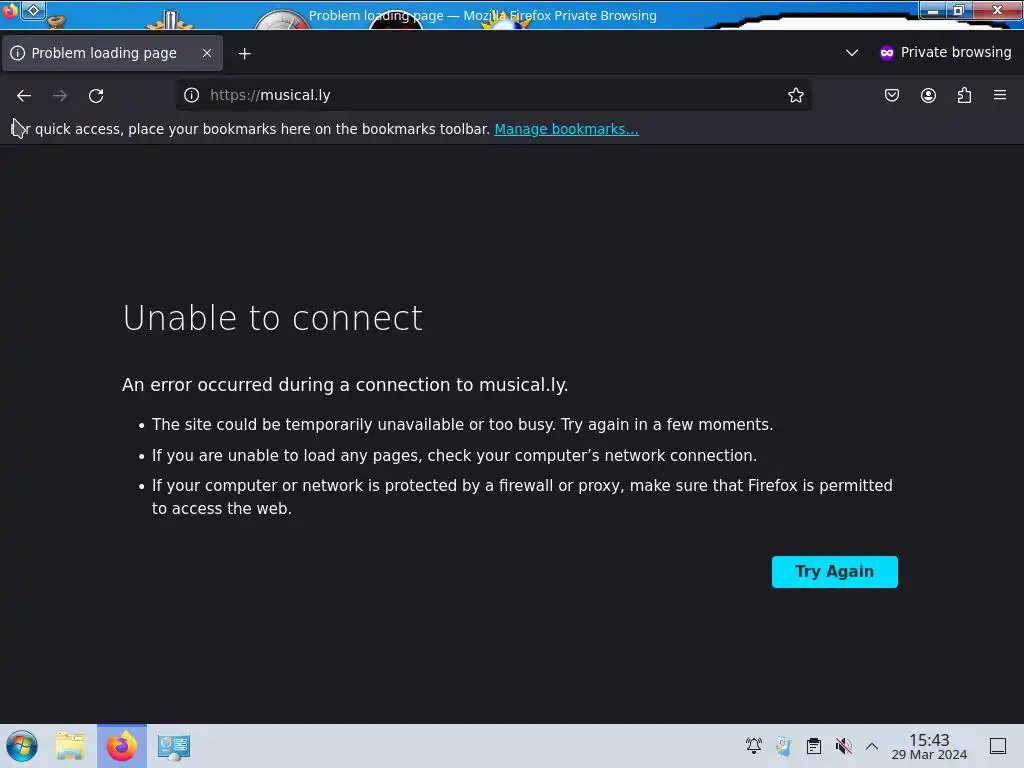Open the Extensions puzzle-piece menu
This screenshot has height=768, width=1024.
pyautogui.click(x=965, y=95)
